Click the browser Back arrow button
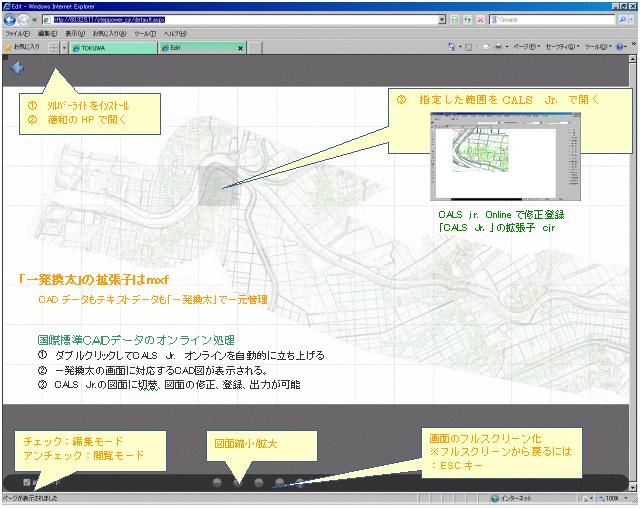 point(9,19)
